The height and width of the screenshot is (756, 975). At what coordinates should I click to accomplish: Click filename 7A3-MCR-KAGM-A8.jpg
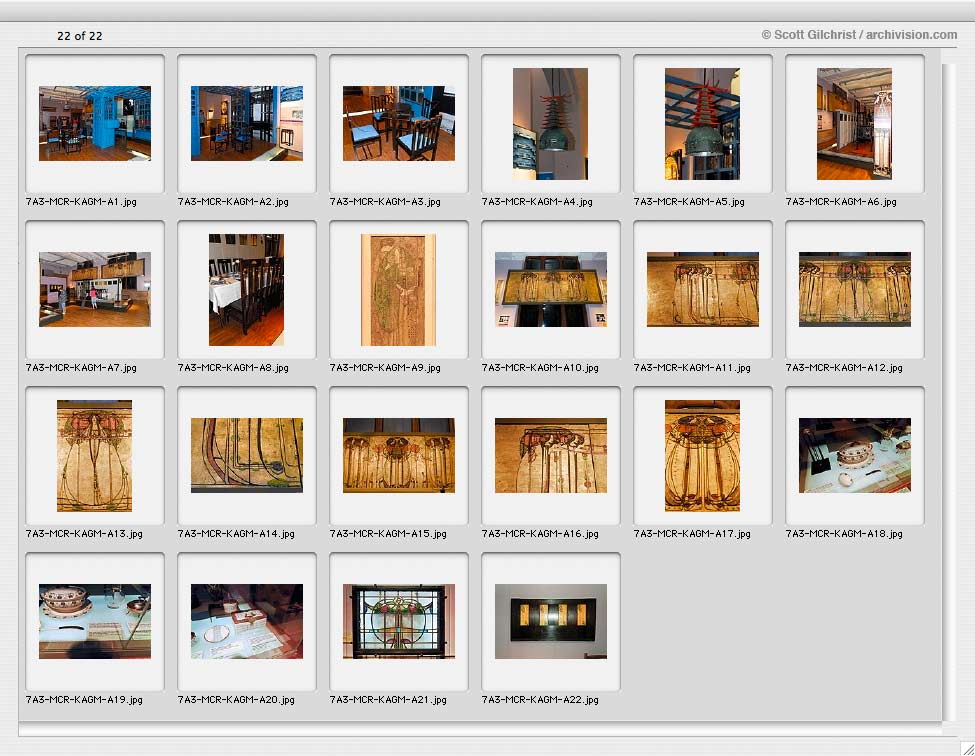233,367
